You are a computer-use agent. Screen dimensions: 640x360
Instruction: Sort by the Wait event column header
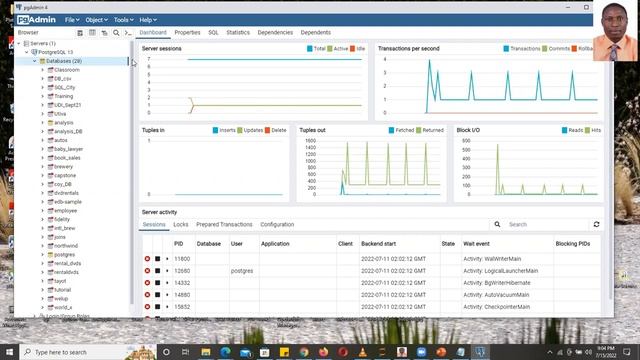476,244
